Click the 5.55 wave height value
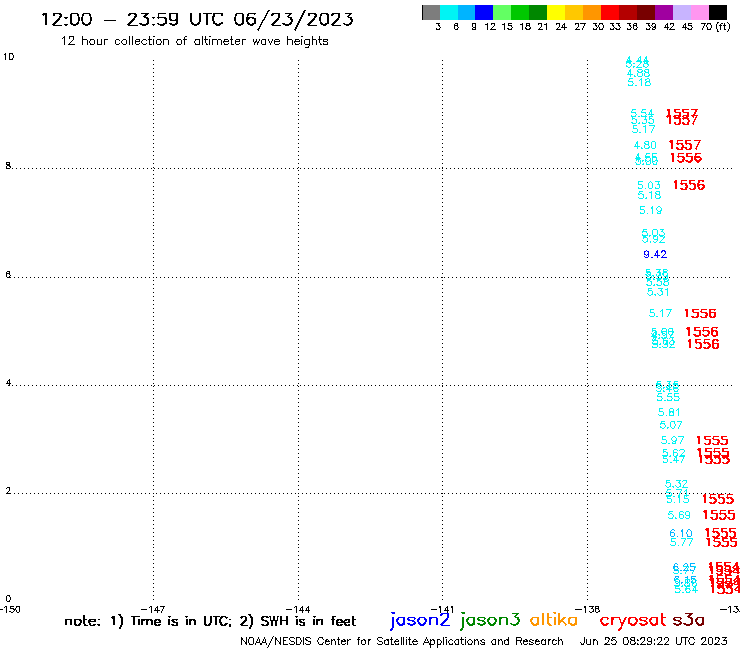 coord(668,397)
